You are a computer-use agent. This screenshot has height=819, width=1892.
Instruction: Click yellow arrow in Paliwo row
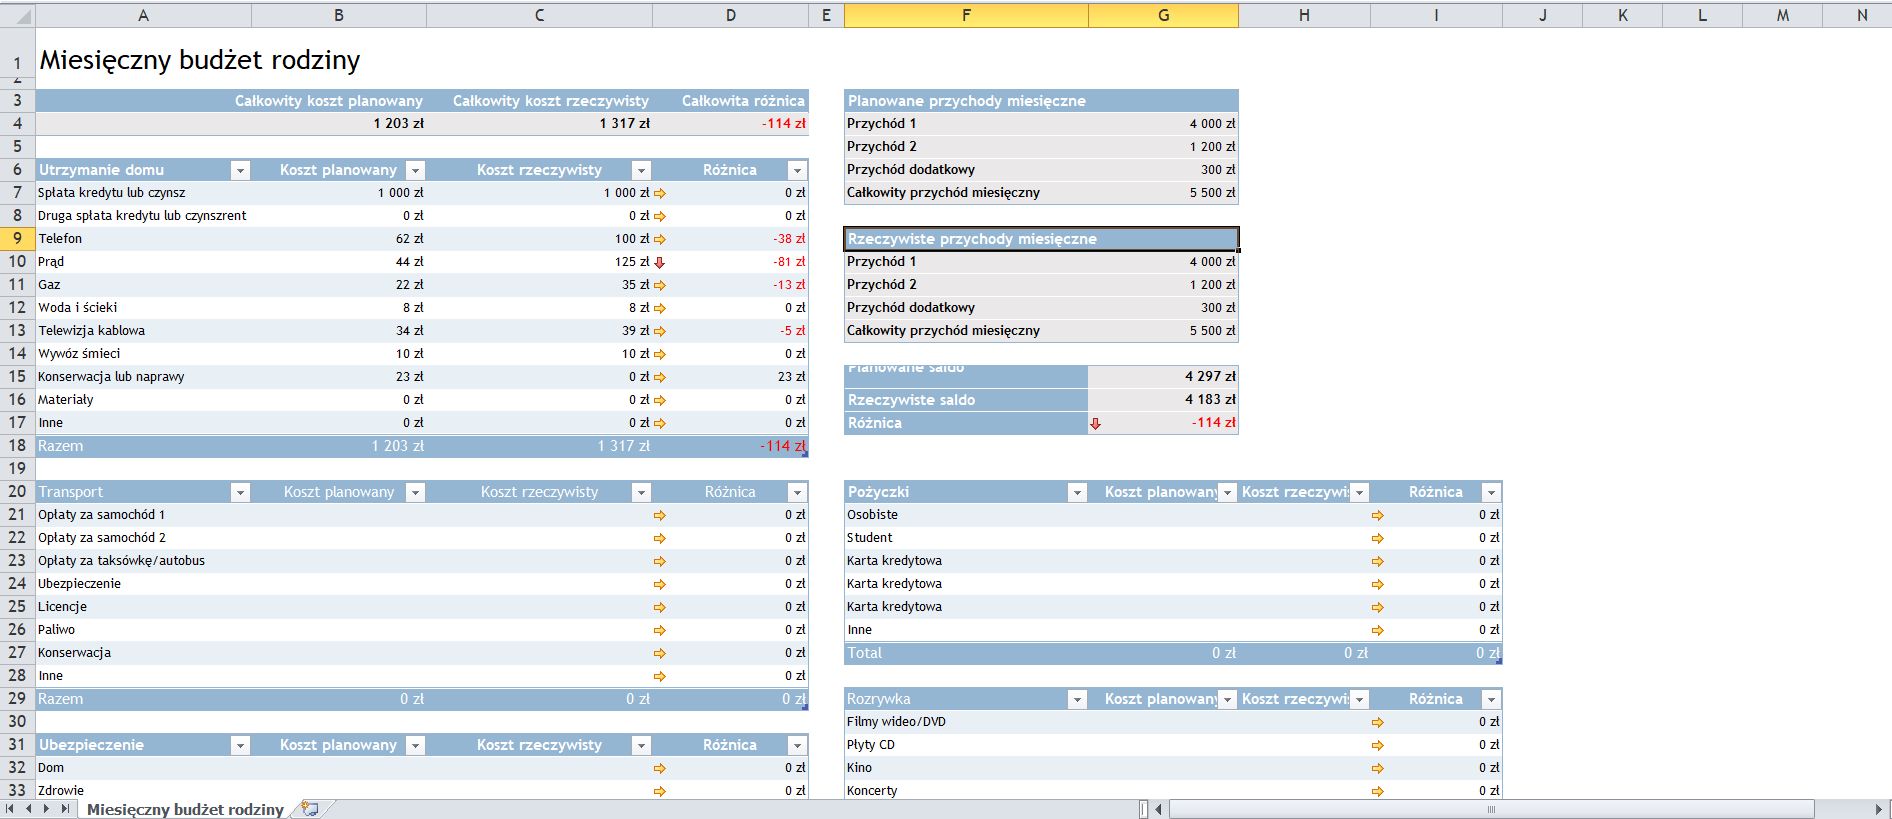click(659, 630)
